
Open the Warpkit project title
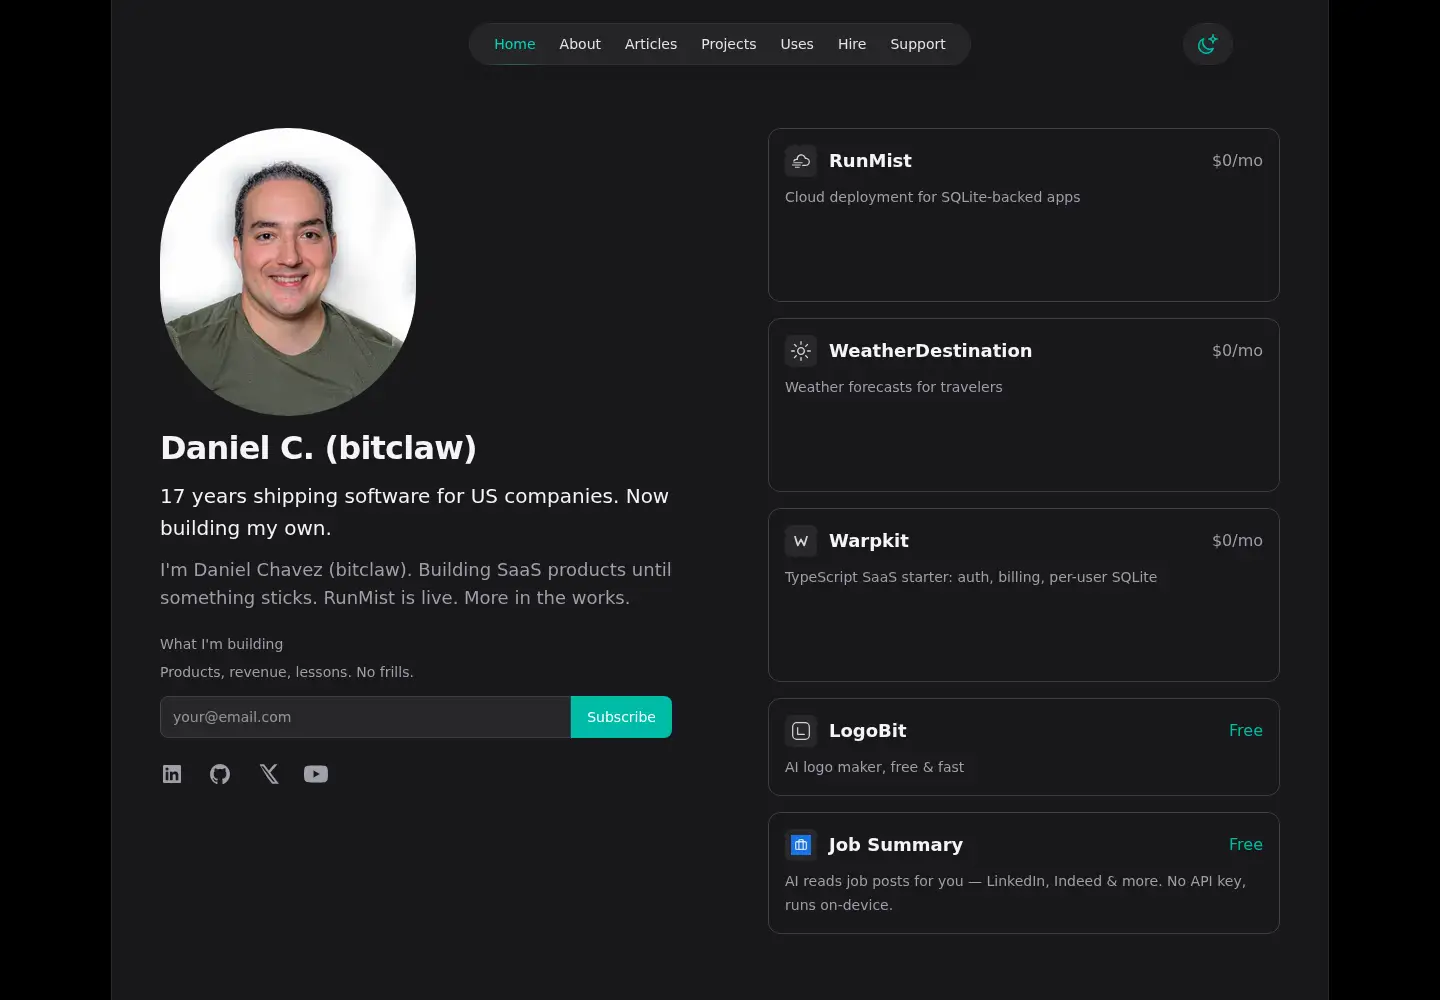(x=869, y=541)
